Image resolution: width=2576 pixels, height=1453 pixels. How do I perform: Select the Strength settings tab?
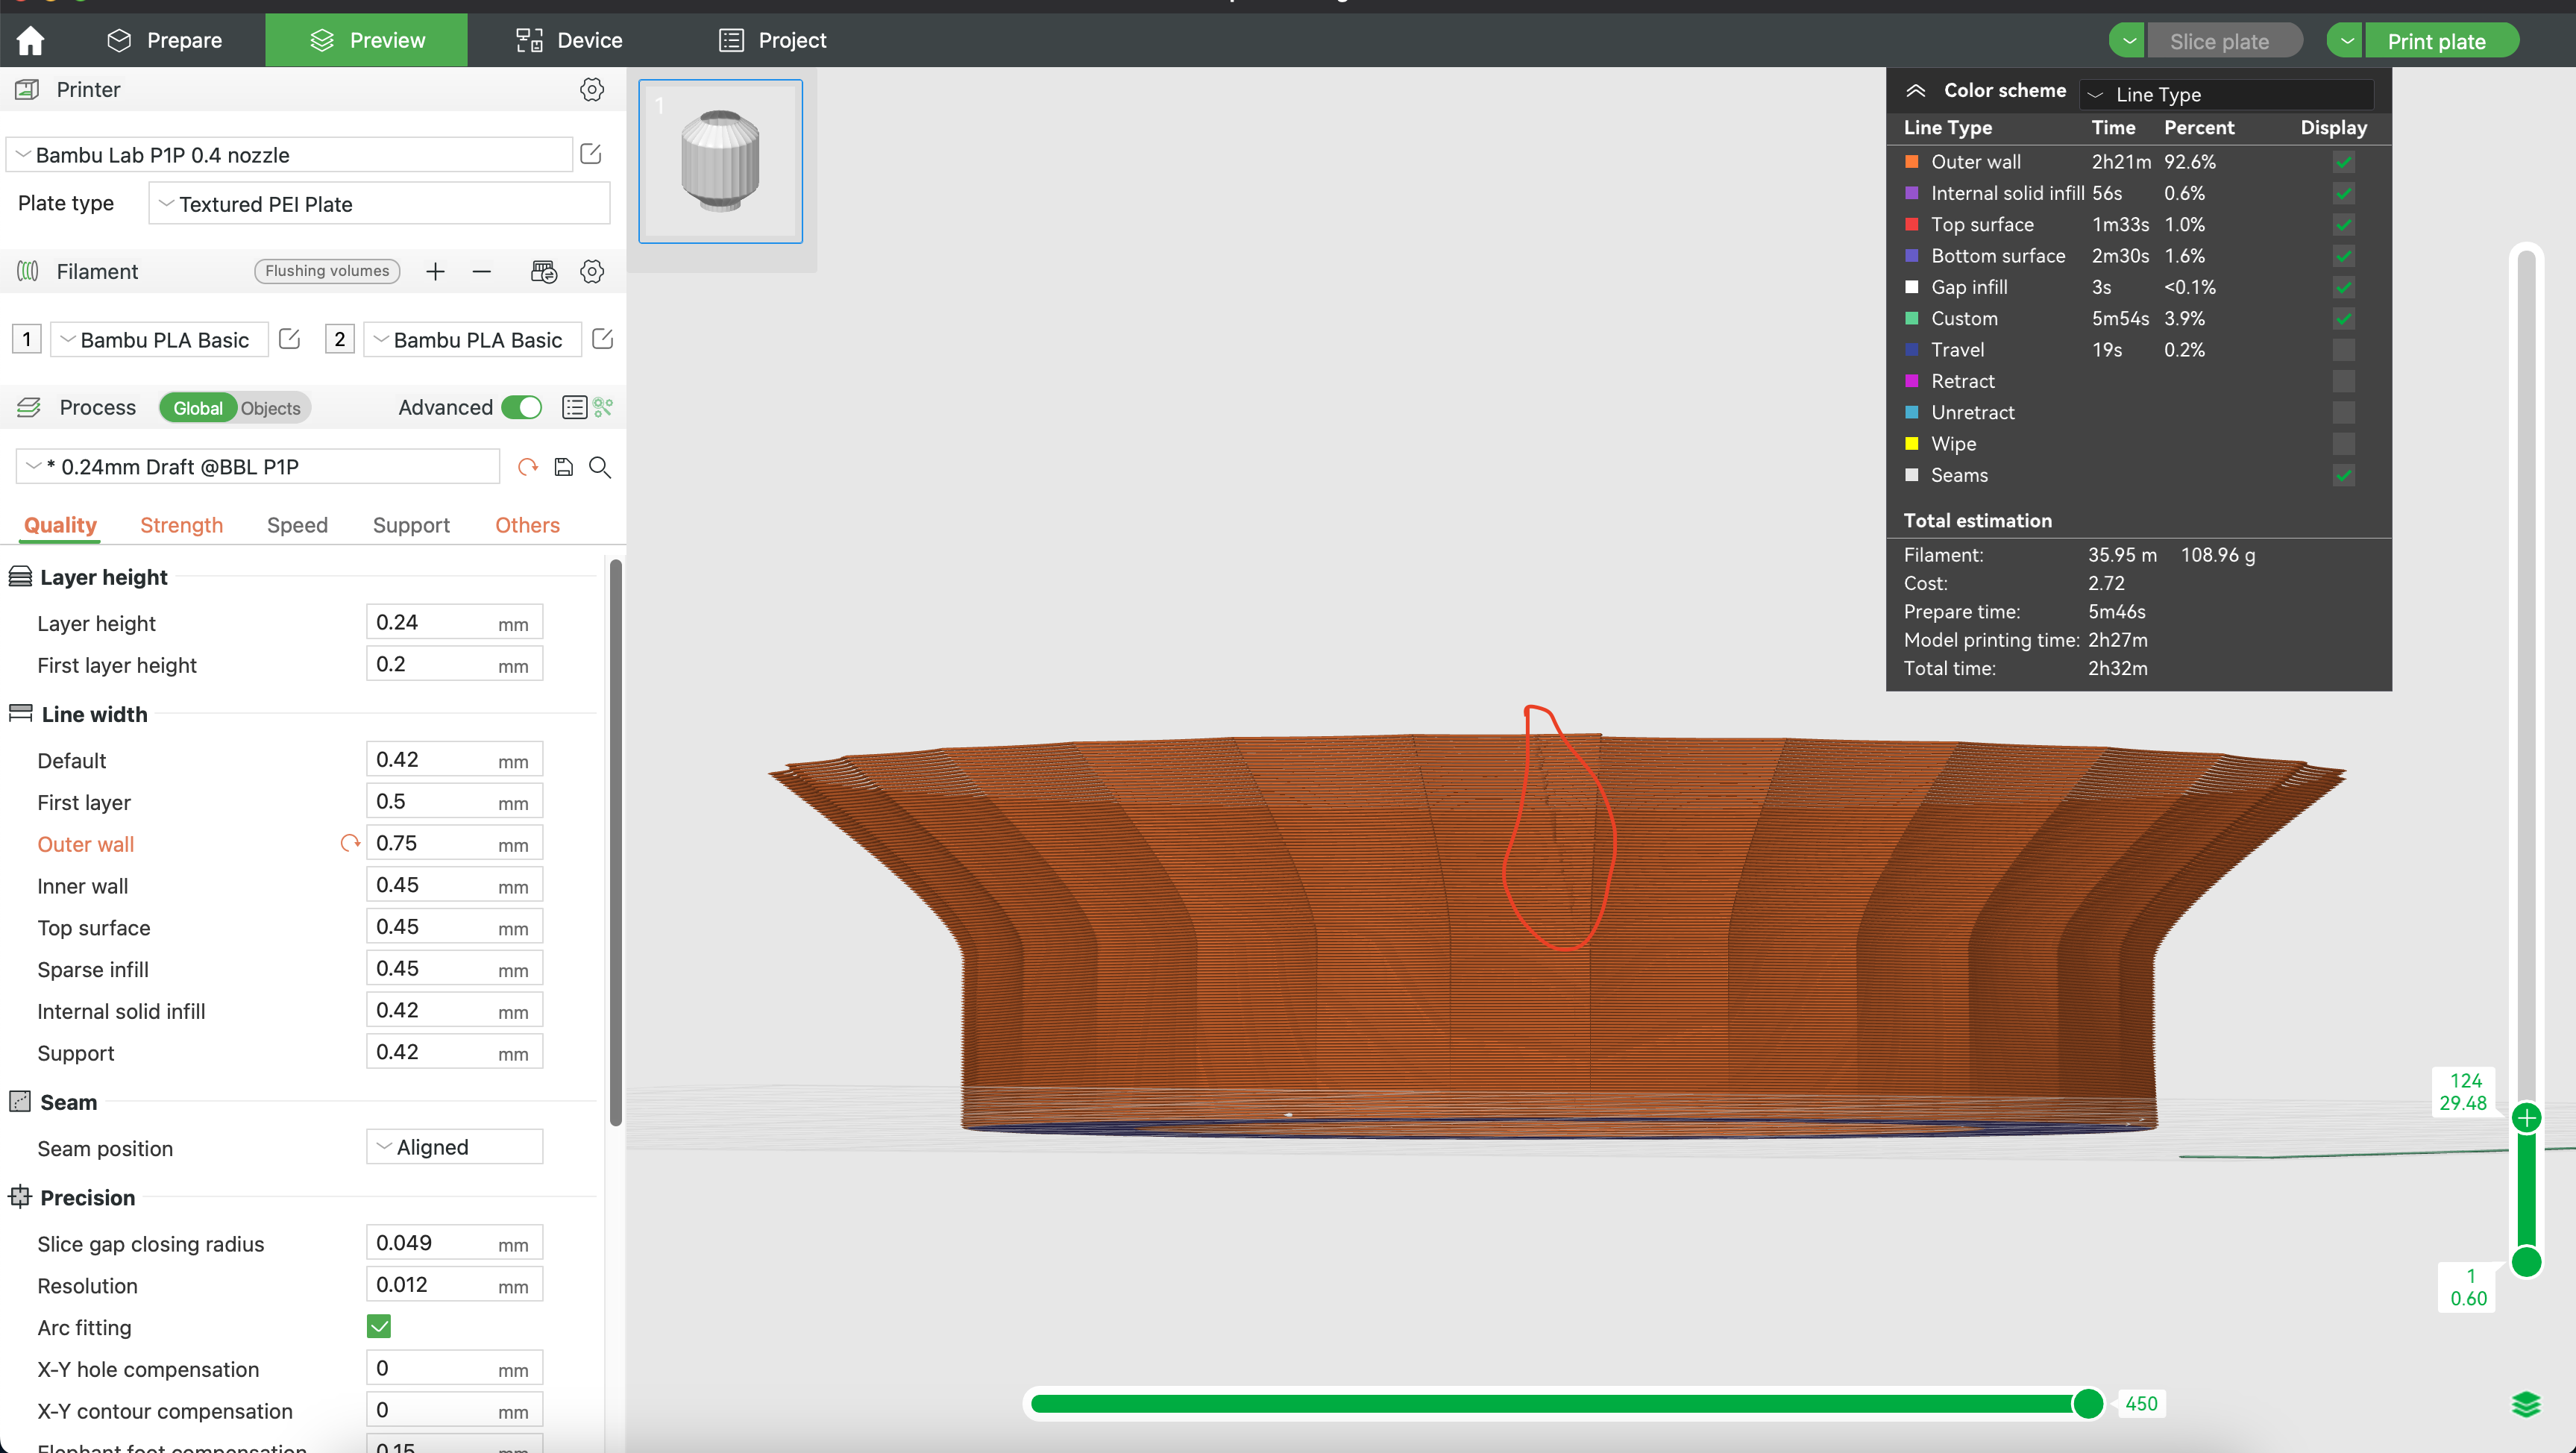point(181,525)
